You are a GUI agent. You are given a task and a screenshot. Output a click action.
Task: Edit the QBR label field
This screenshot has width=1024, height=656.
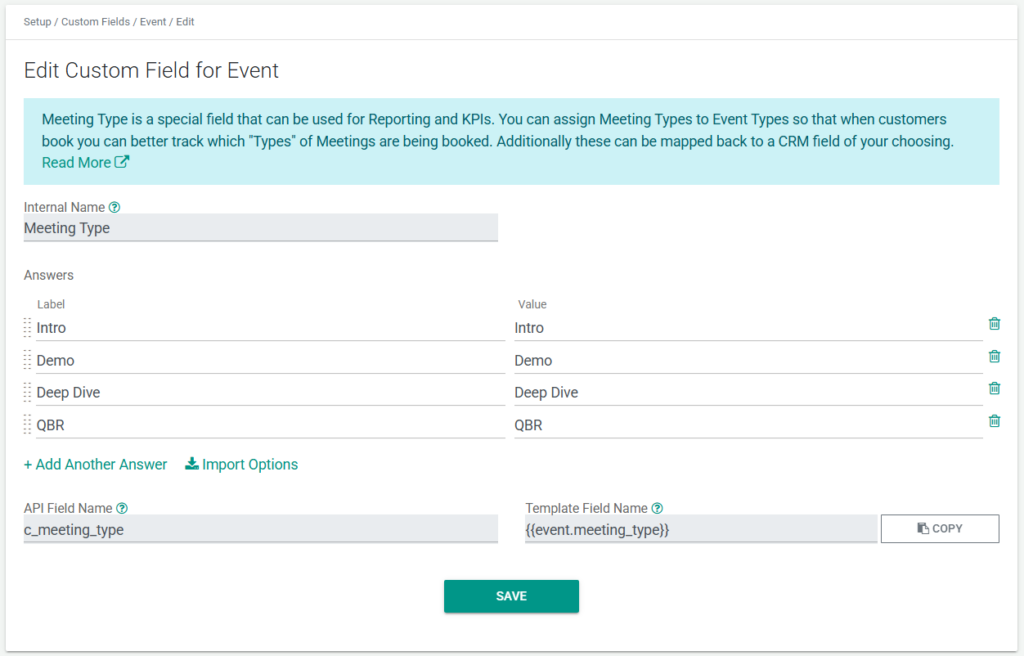tap(268, 425)
